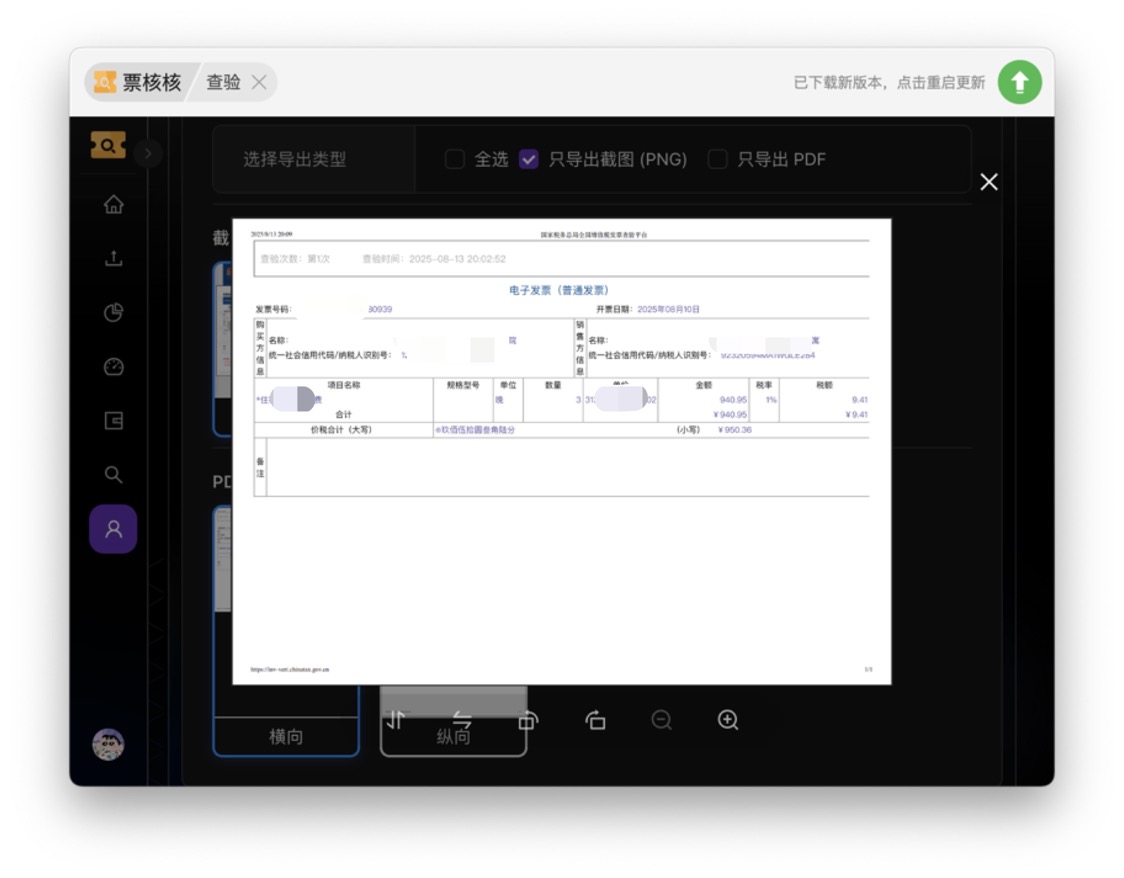Select the 横向 orientation option

286,736
